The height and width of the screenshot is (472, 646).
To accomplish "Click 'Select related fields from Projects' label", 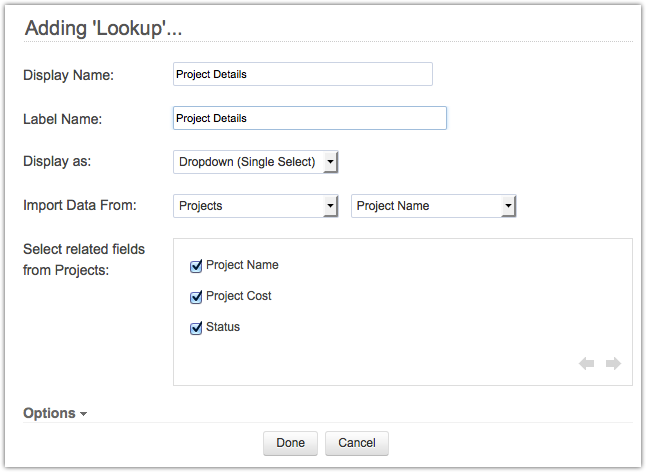I will 83,259.
